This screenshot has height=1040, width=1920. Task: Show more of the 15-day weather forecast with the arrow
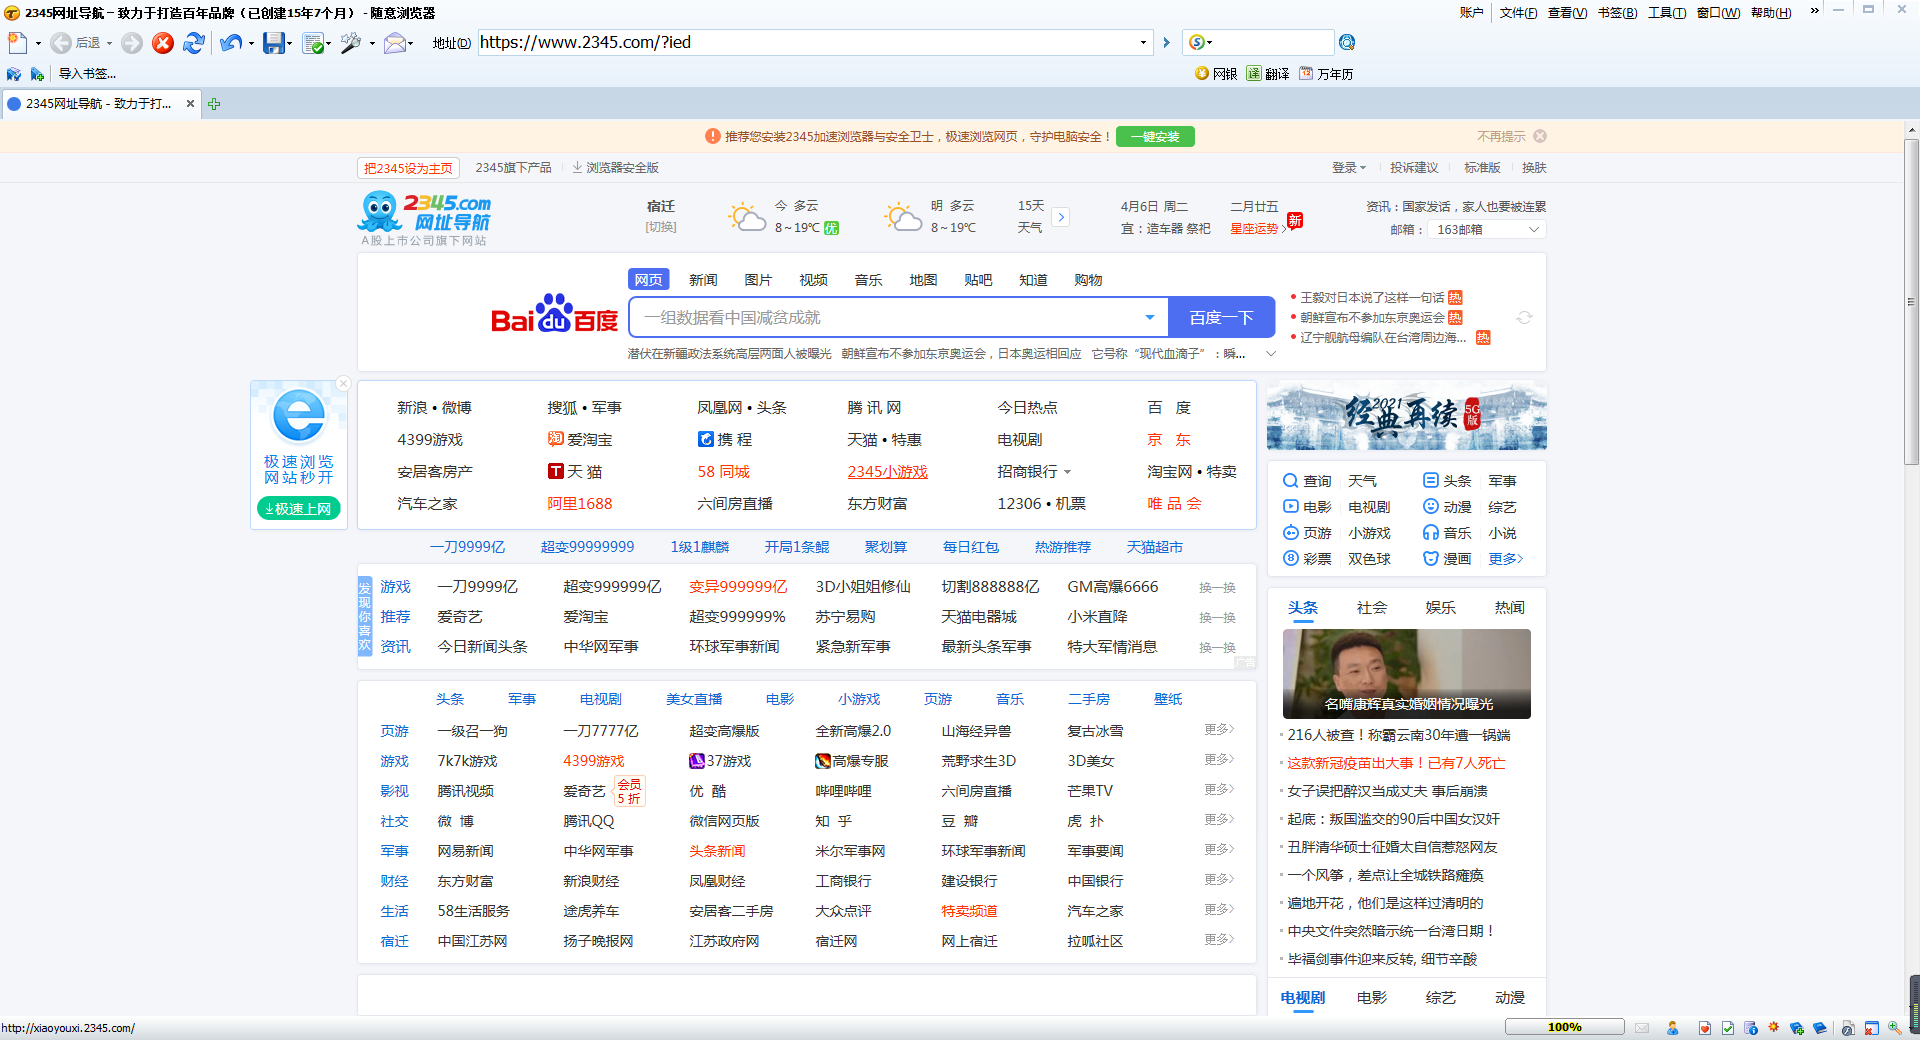point(1061,217)
